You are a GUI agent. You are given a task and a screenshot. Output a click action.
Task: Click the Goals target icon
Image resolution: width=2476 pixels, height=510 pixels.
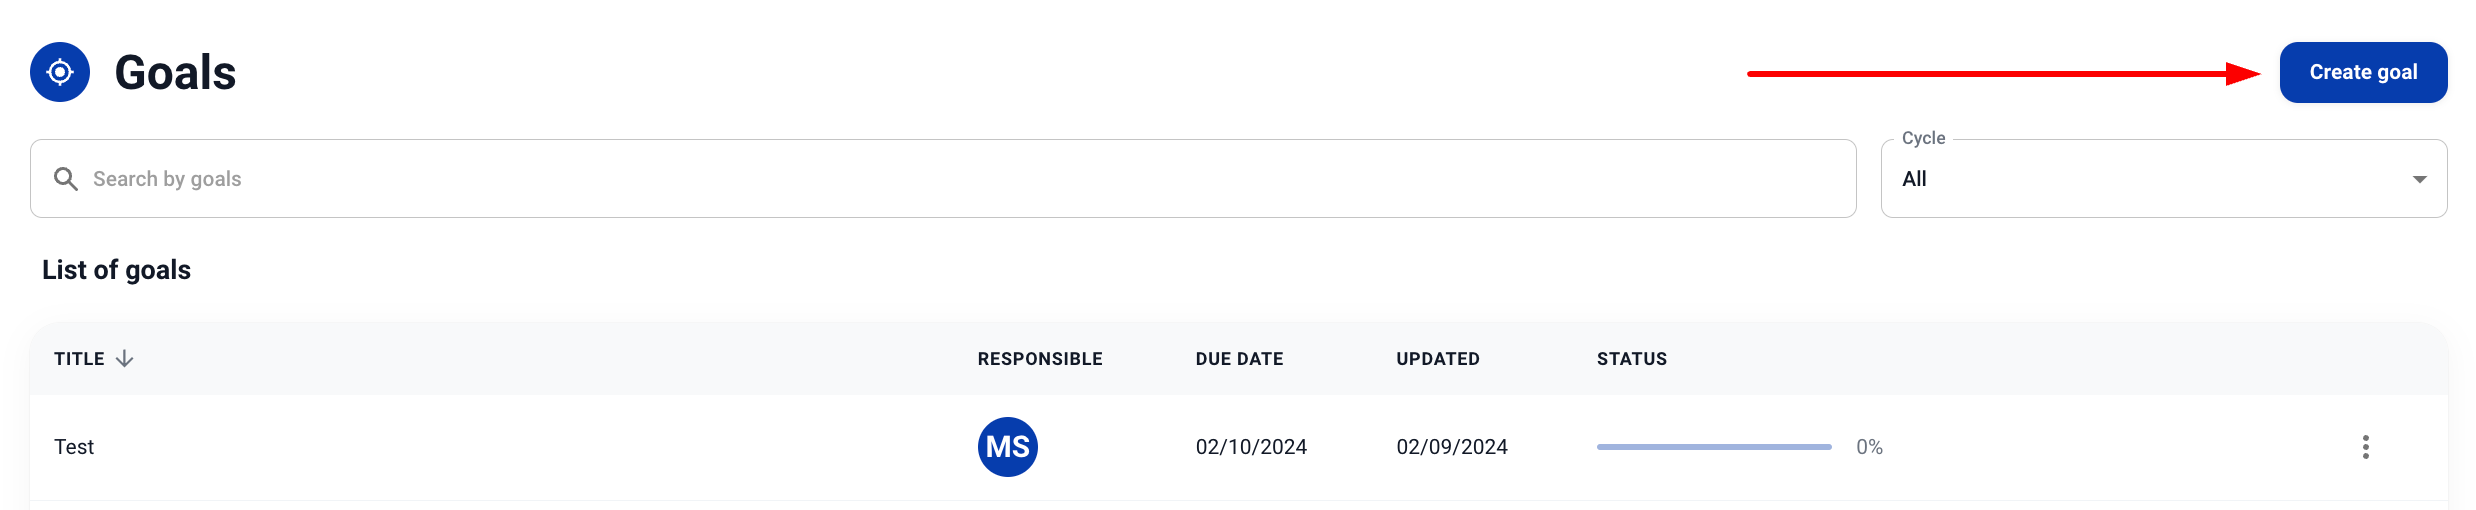click(60, 72)
